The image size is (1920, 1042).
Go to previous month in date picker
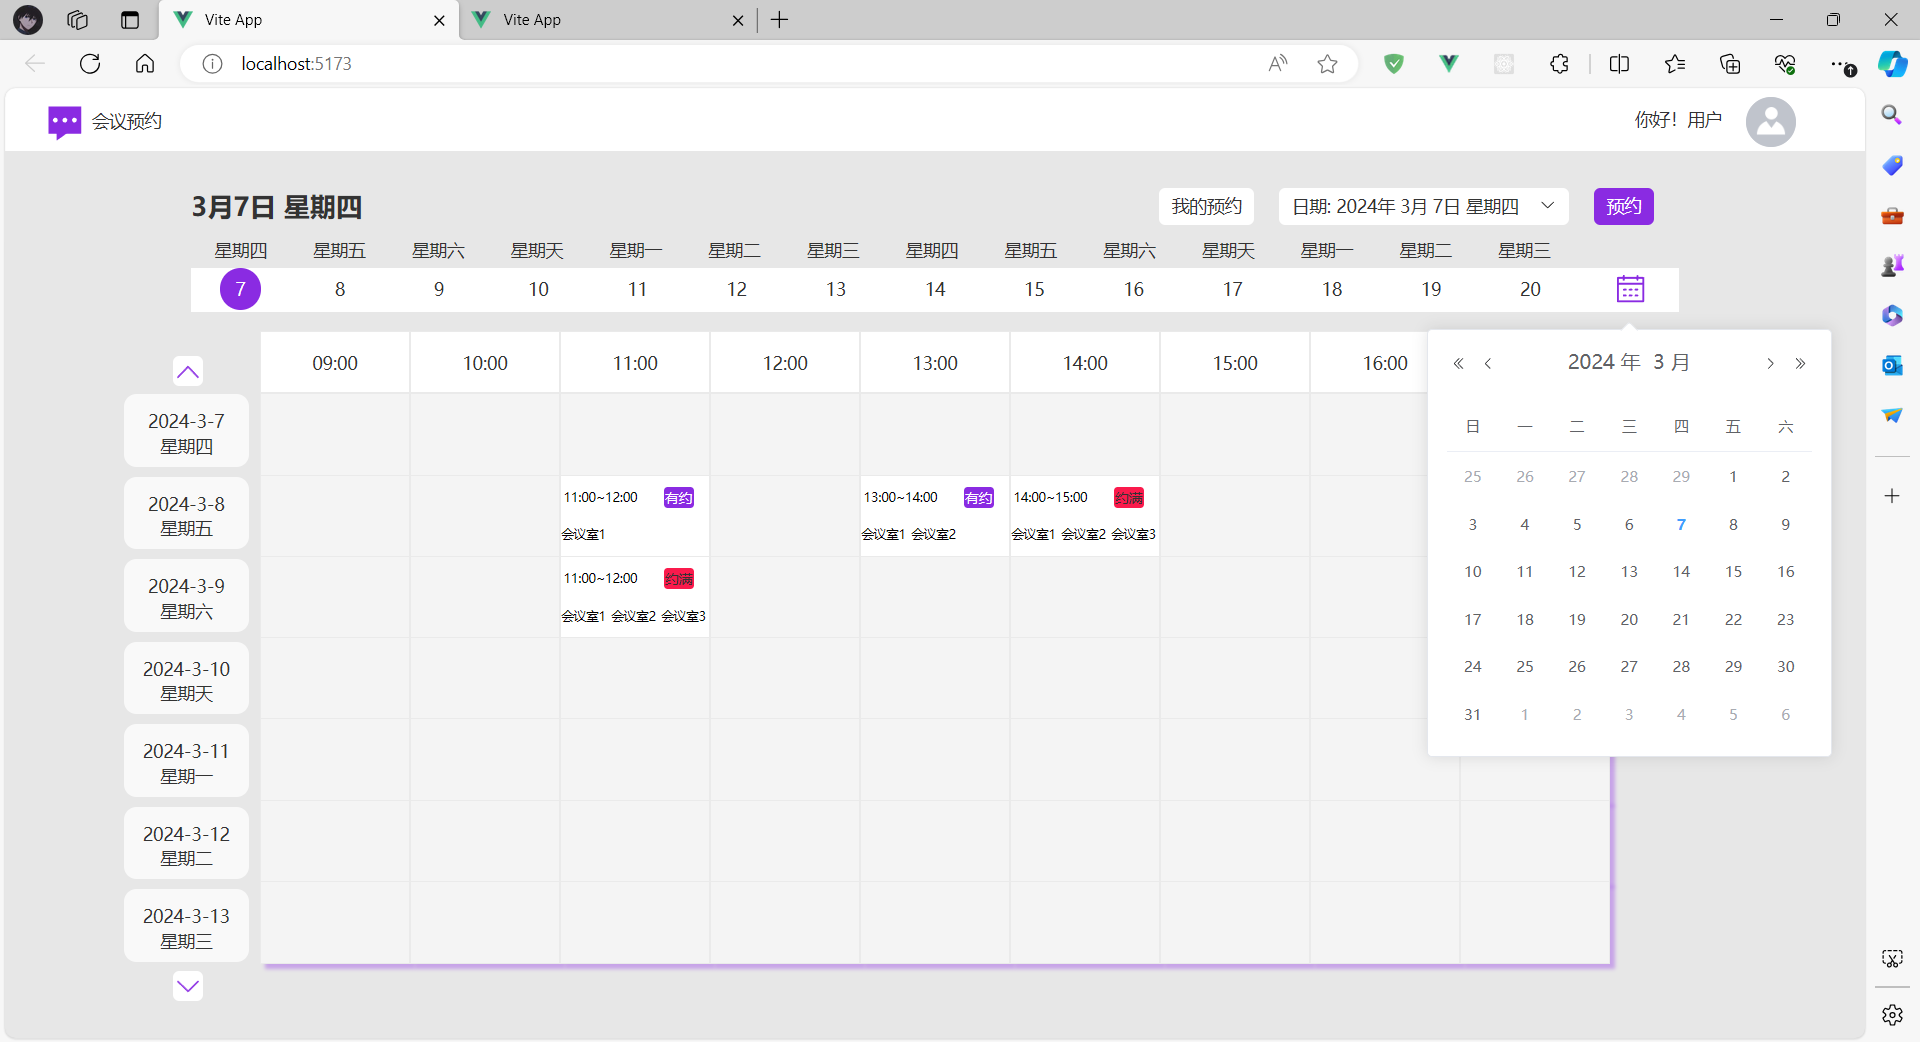[1488, 363]
